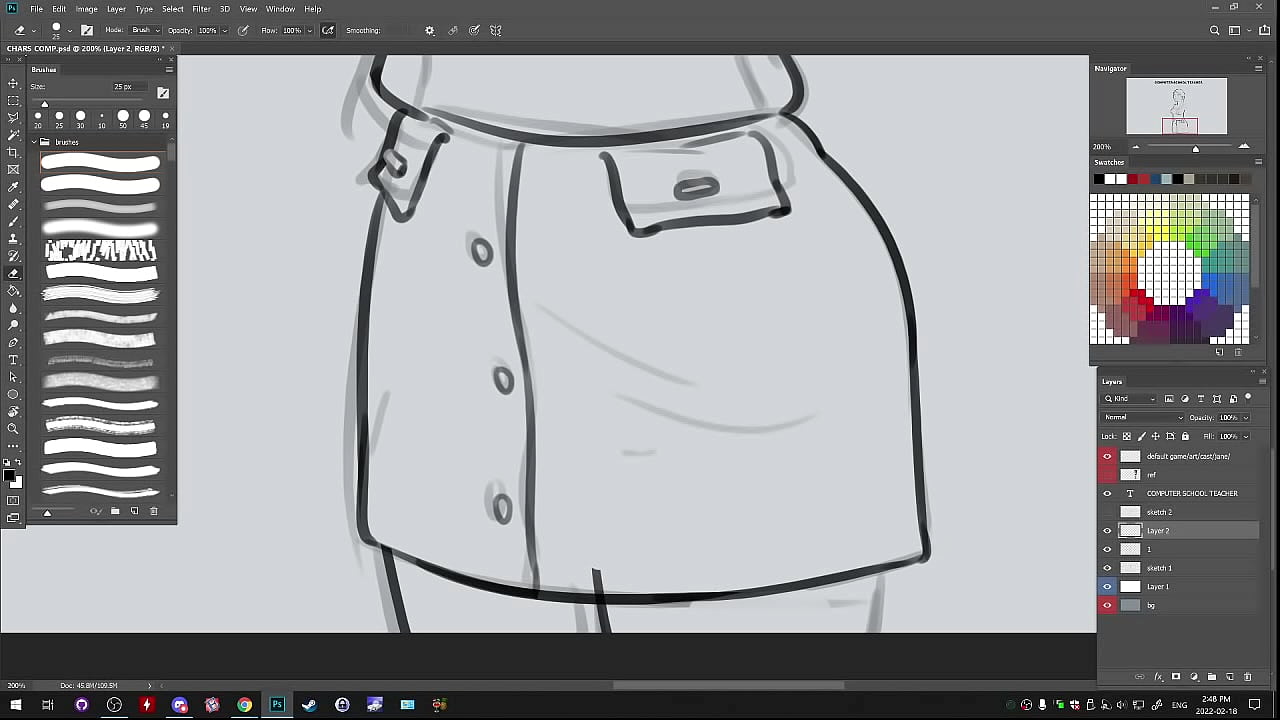Hide the COMPUTER SCHOOL TEACHER text layer

coord(1107,493)
